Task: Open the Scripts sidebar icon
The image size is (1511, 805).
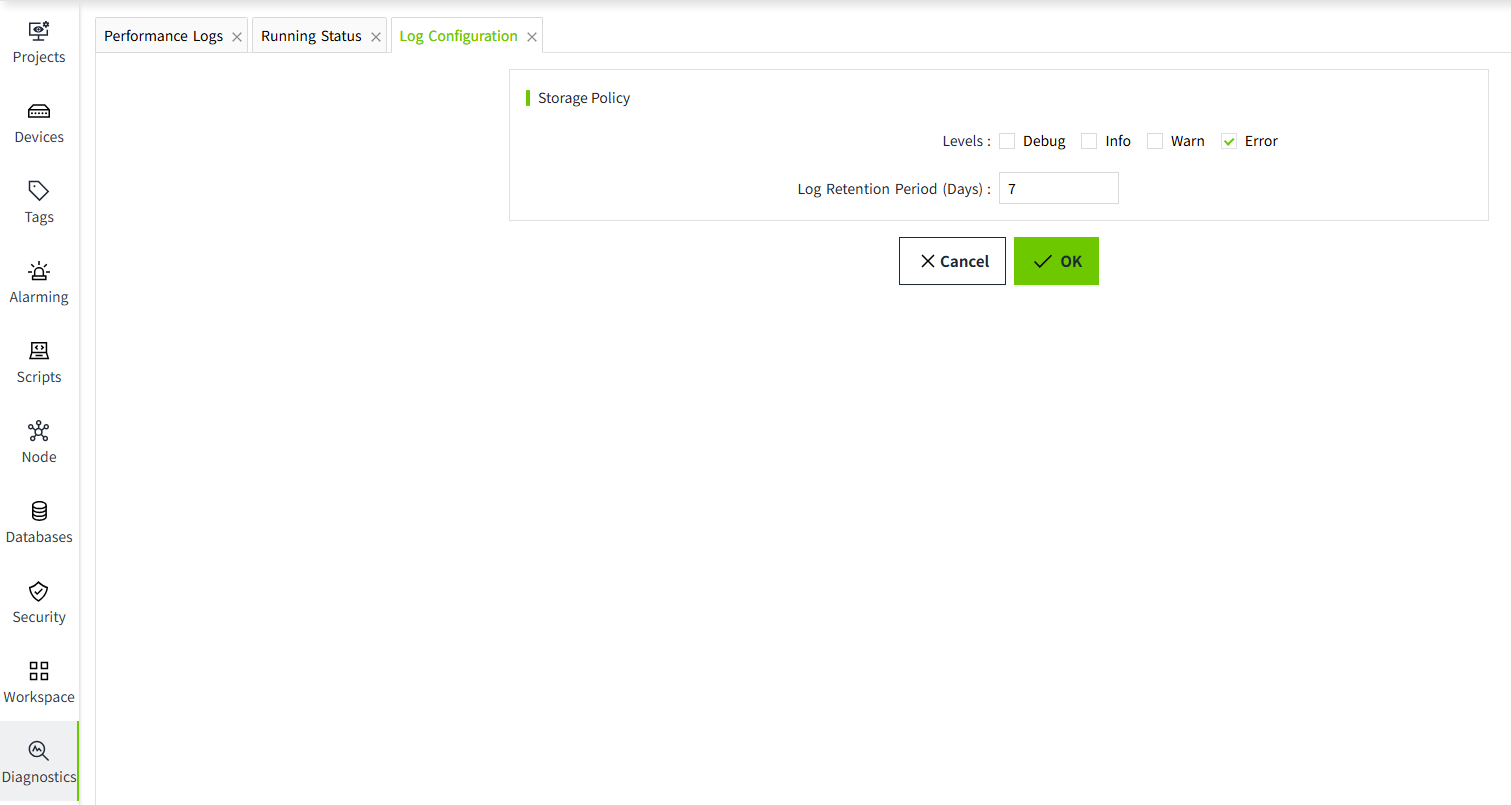Action: tap(39, 351)
